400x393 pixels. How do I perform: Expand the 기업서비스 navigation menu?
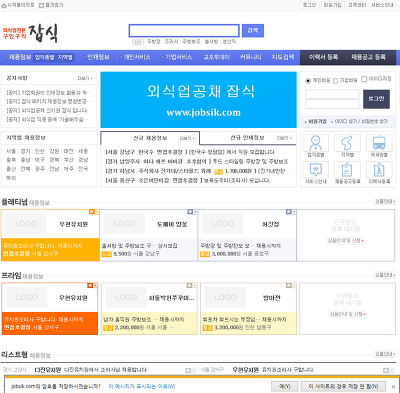(177, 57)
